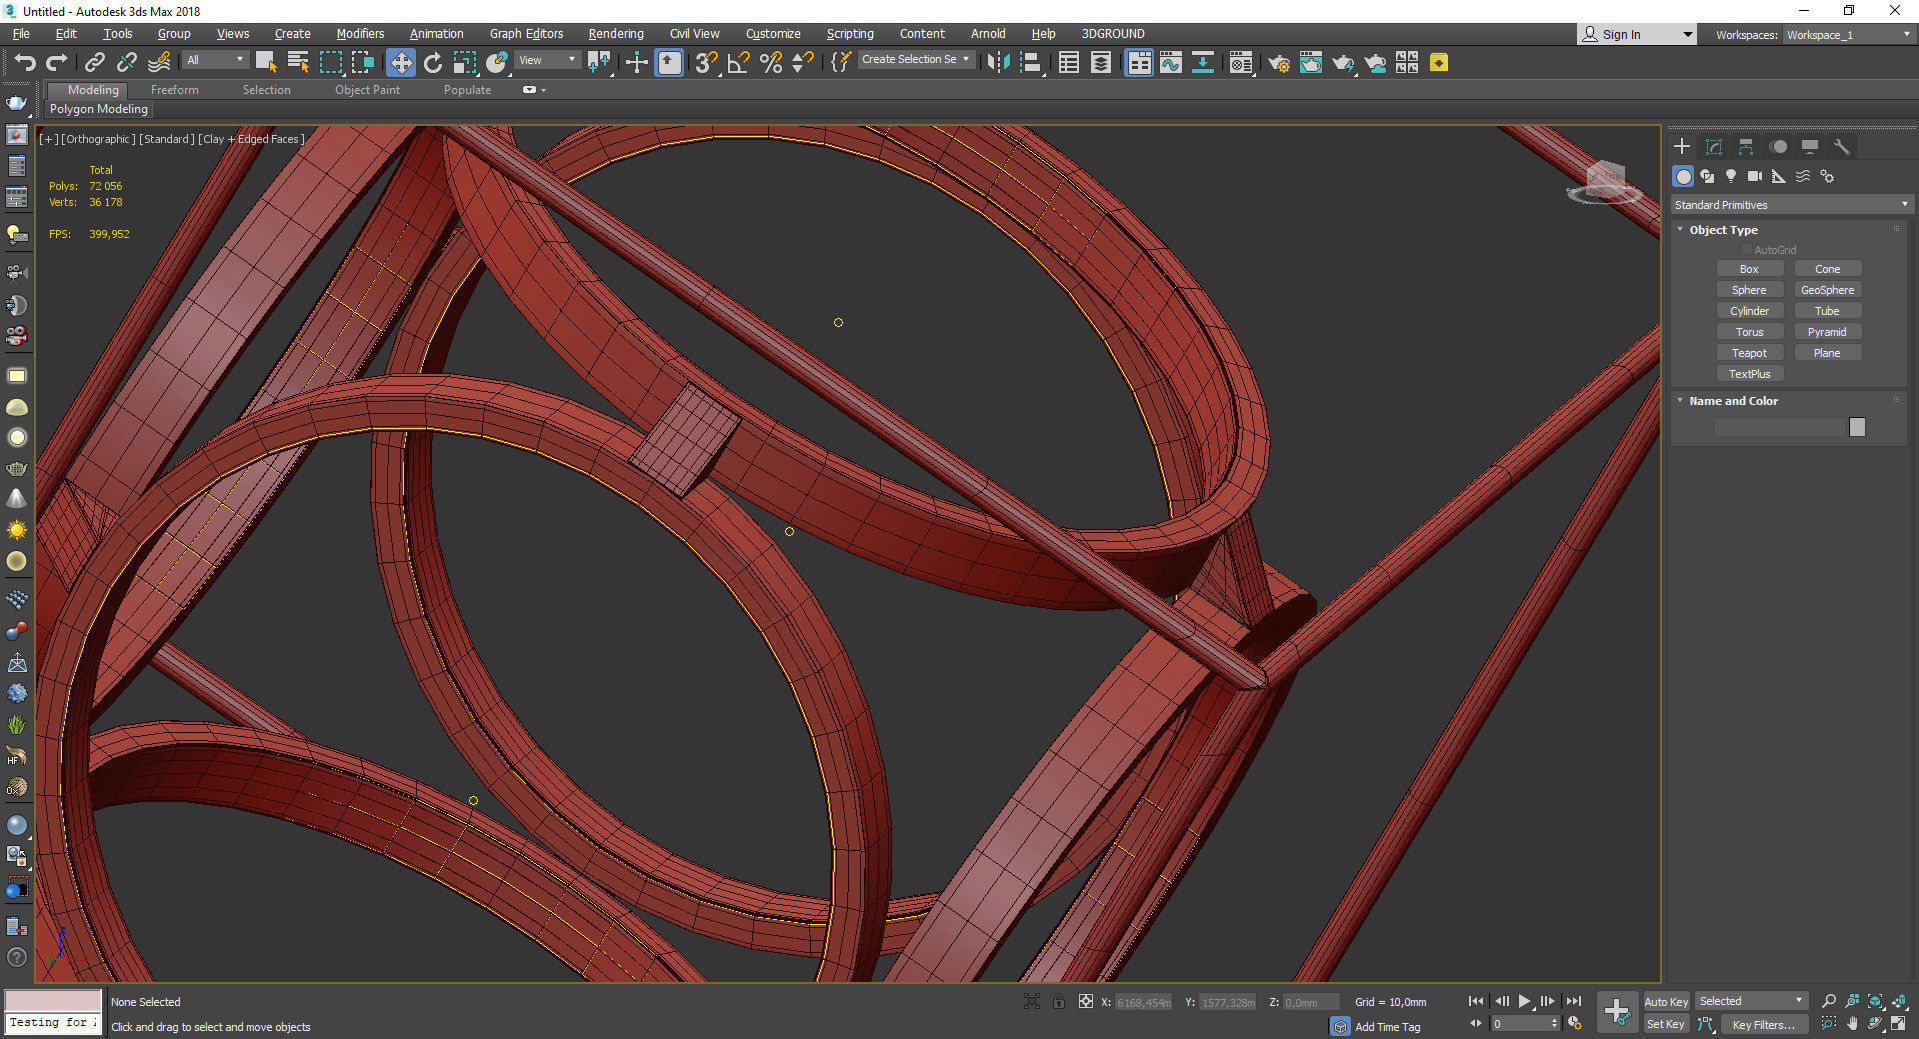Activate the Select and Rotate tool
The width and height of the screenshot is (1919, 1039).
[x=433, y=63]
